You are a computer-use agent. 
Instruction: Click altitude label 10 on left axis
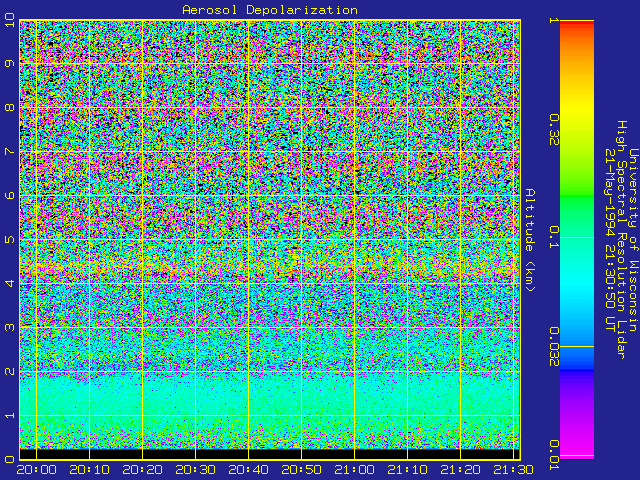tap(9, 20)
